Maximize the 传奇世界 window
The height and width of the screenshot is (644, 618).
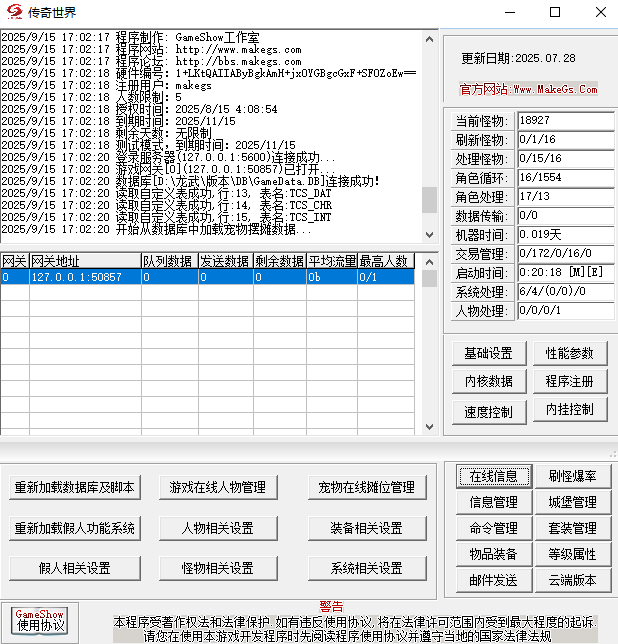pos(555,12)
